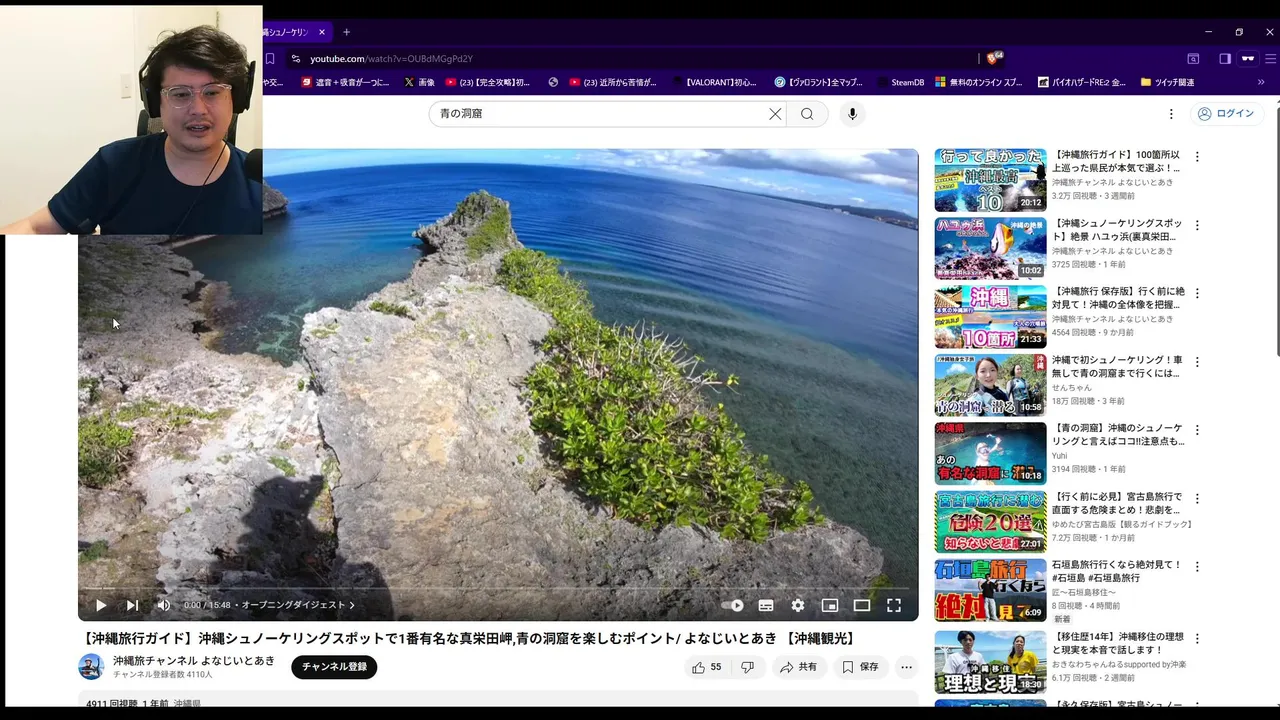Expand the オープニングダイジェスト chapter chevron
The width and height of the screenshot is (1280, 720).
point(351,605)
